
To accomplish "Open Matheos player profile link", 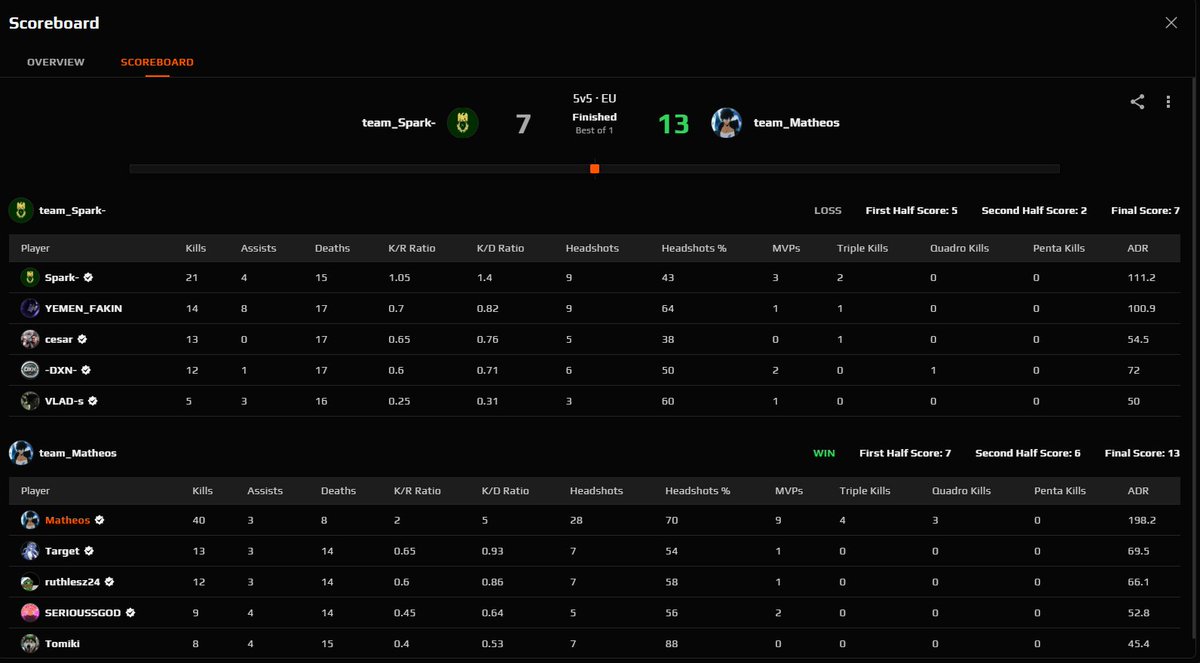I will (x=67, y=520).
